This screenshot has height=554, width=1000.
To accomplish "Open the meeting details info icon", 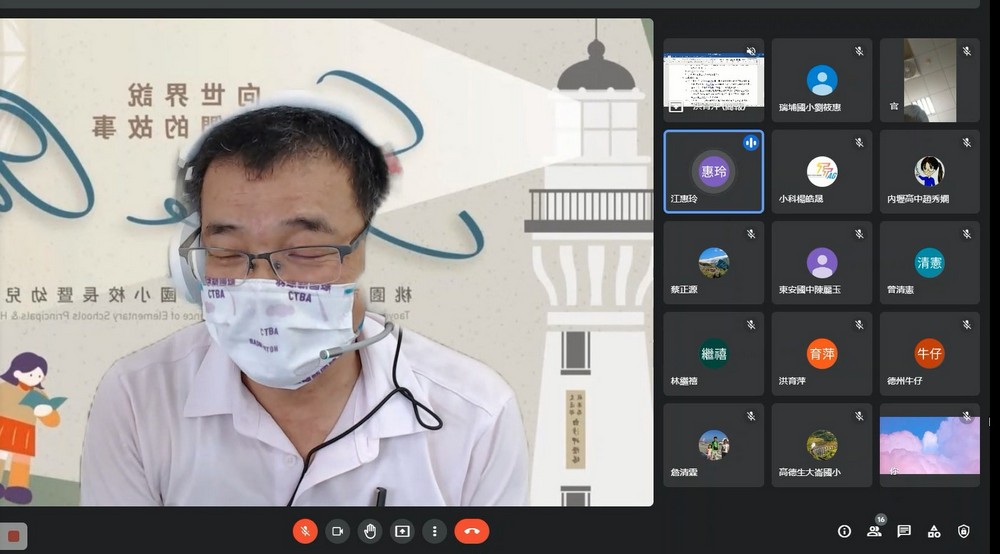I will coord(844,531).
